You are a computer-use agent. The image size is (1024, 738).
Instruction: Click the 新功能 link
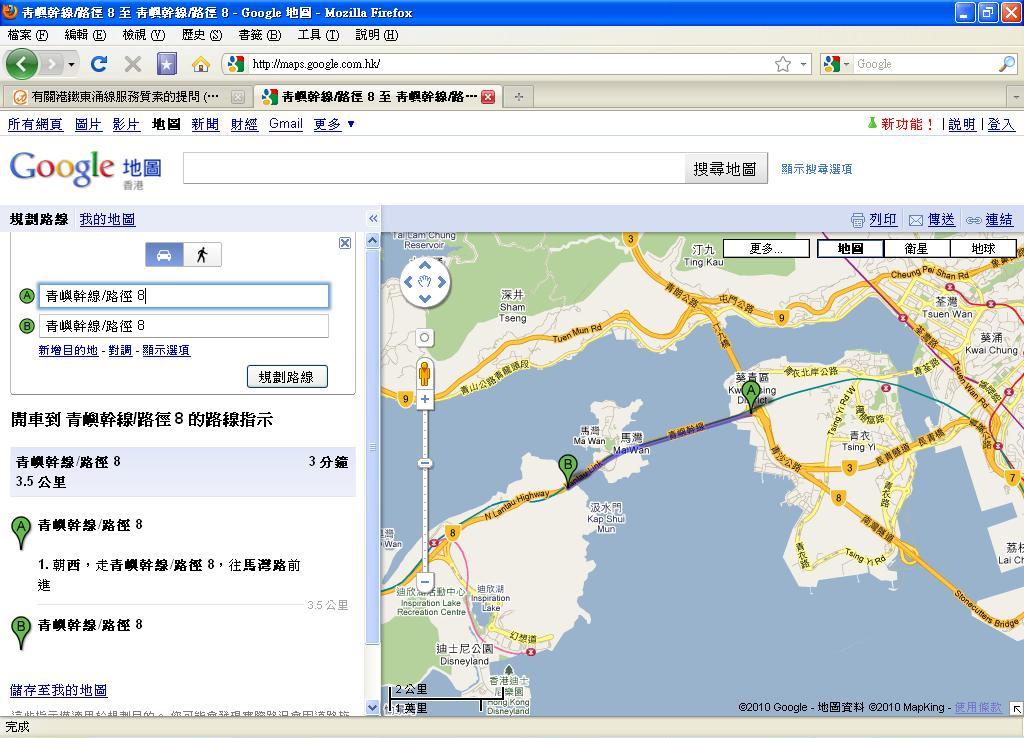[x=906, y=124]
